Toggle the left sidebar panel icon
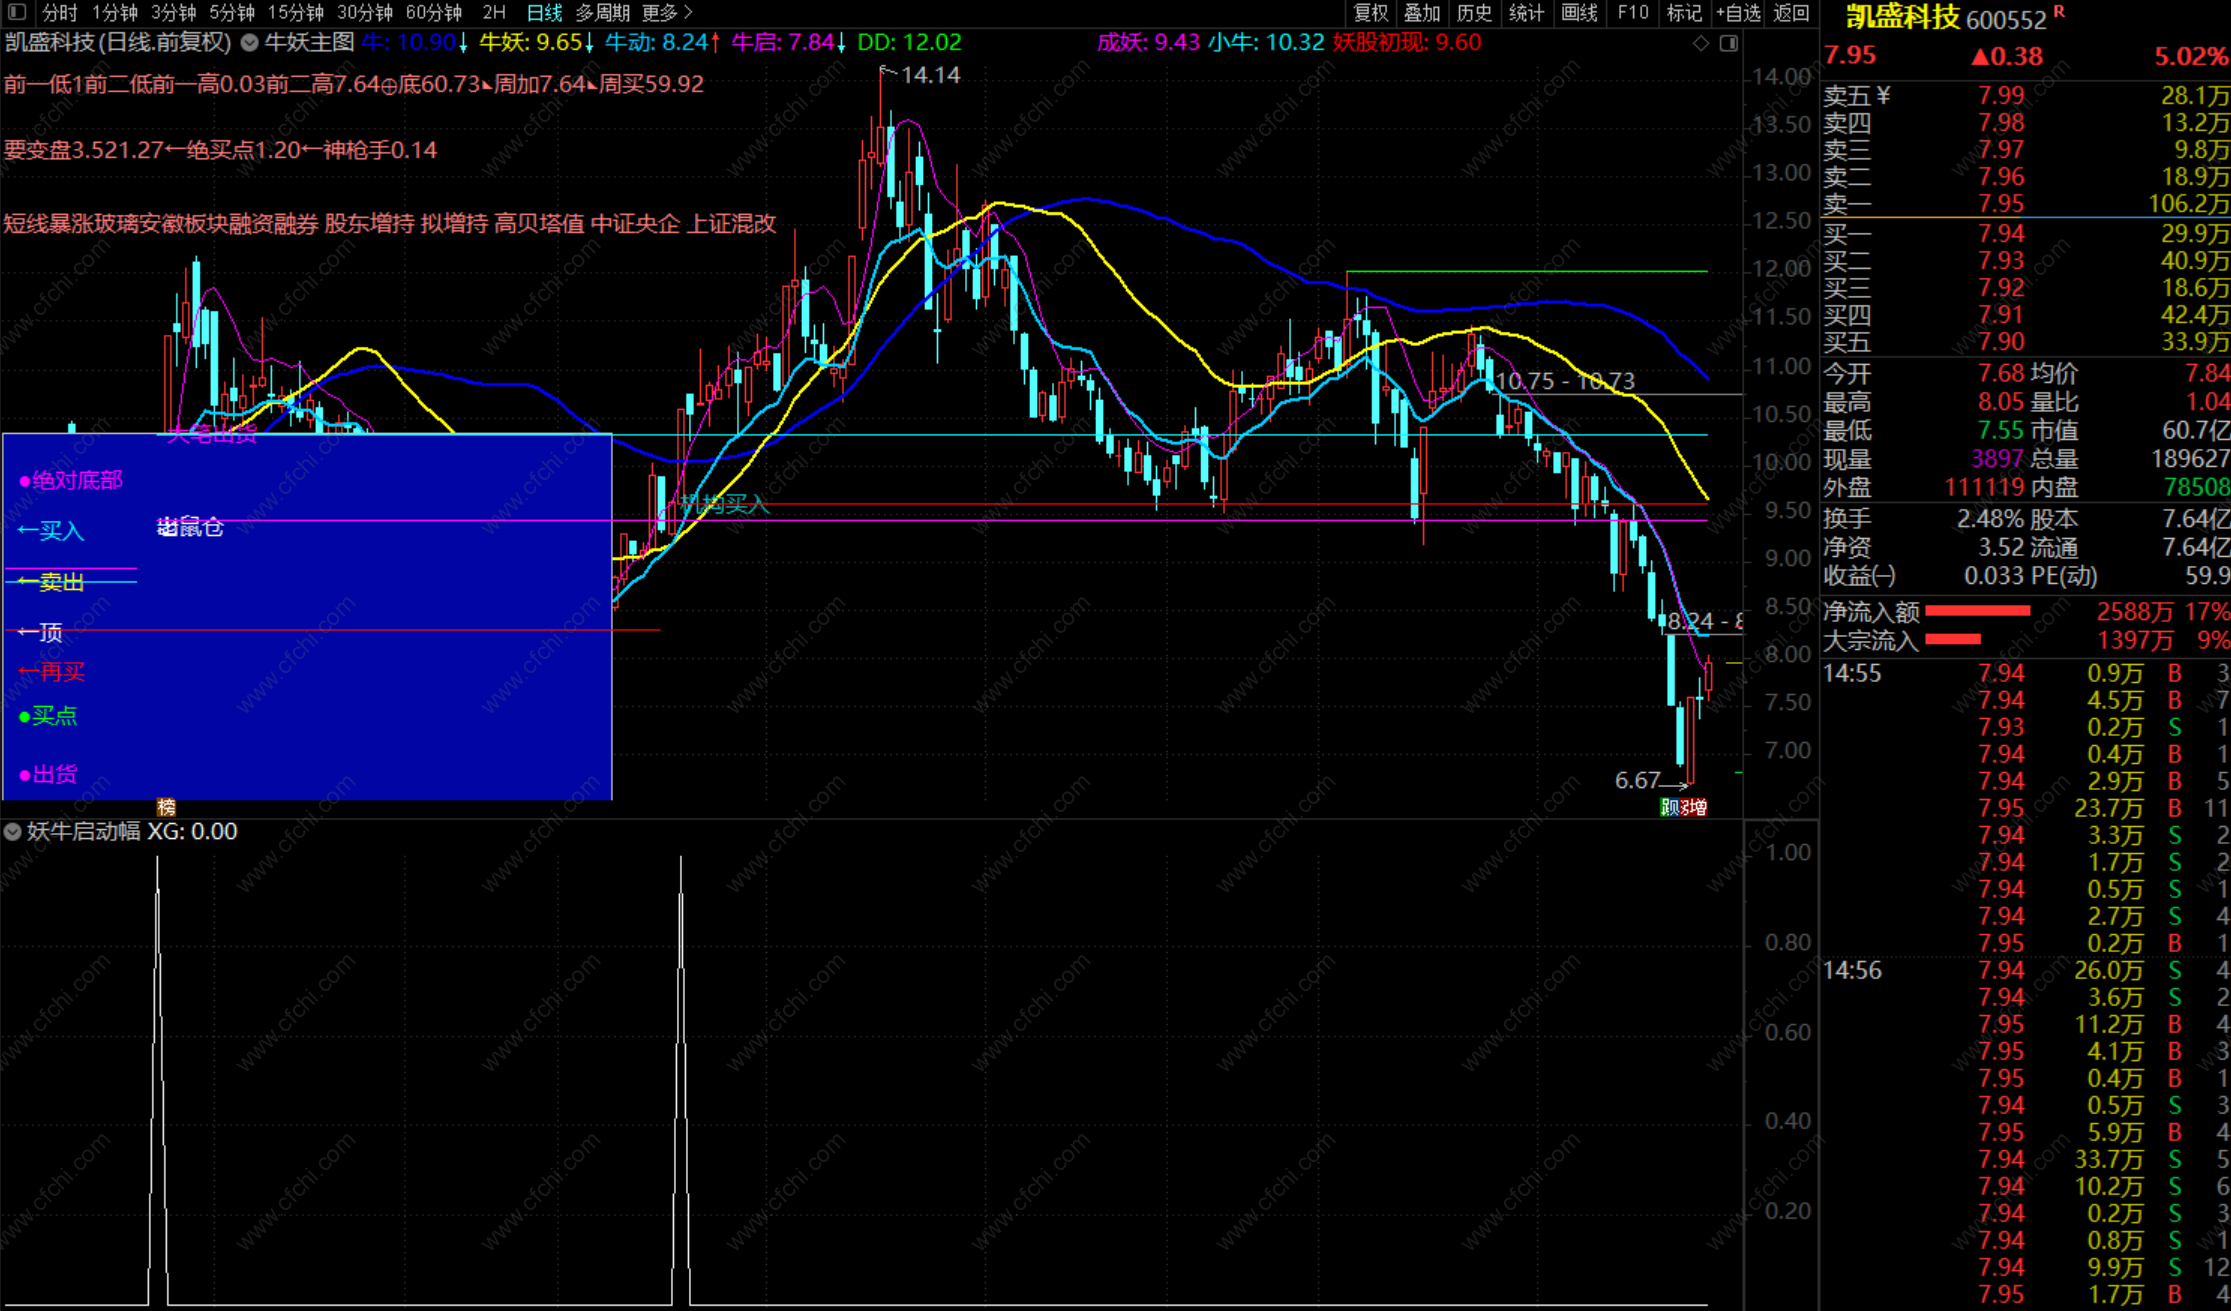 [x=17, y=12]
